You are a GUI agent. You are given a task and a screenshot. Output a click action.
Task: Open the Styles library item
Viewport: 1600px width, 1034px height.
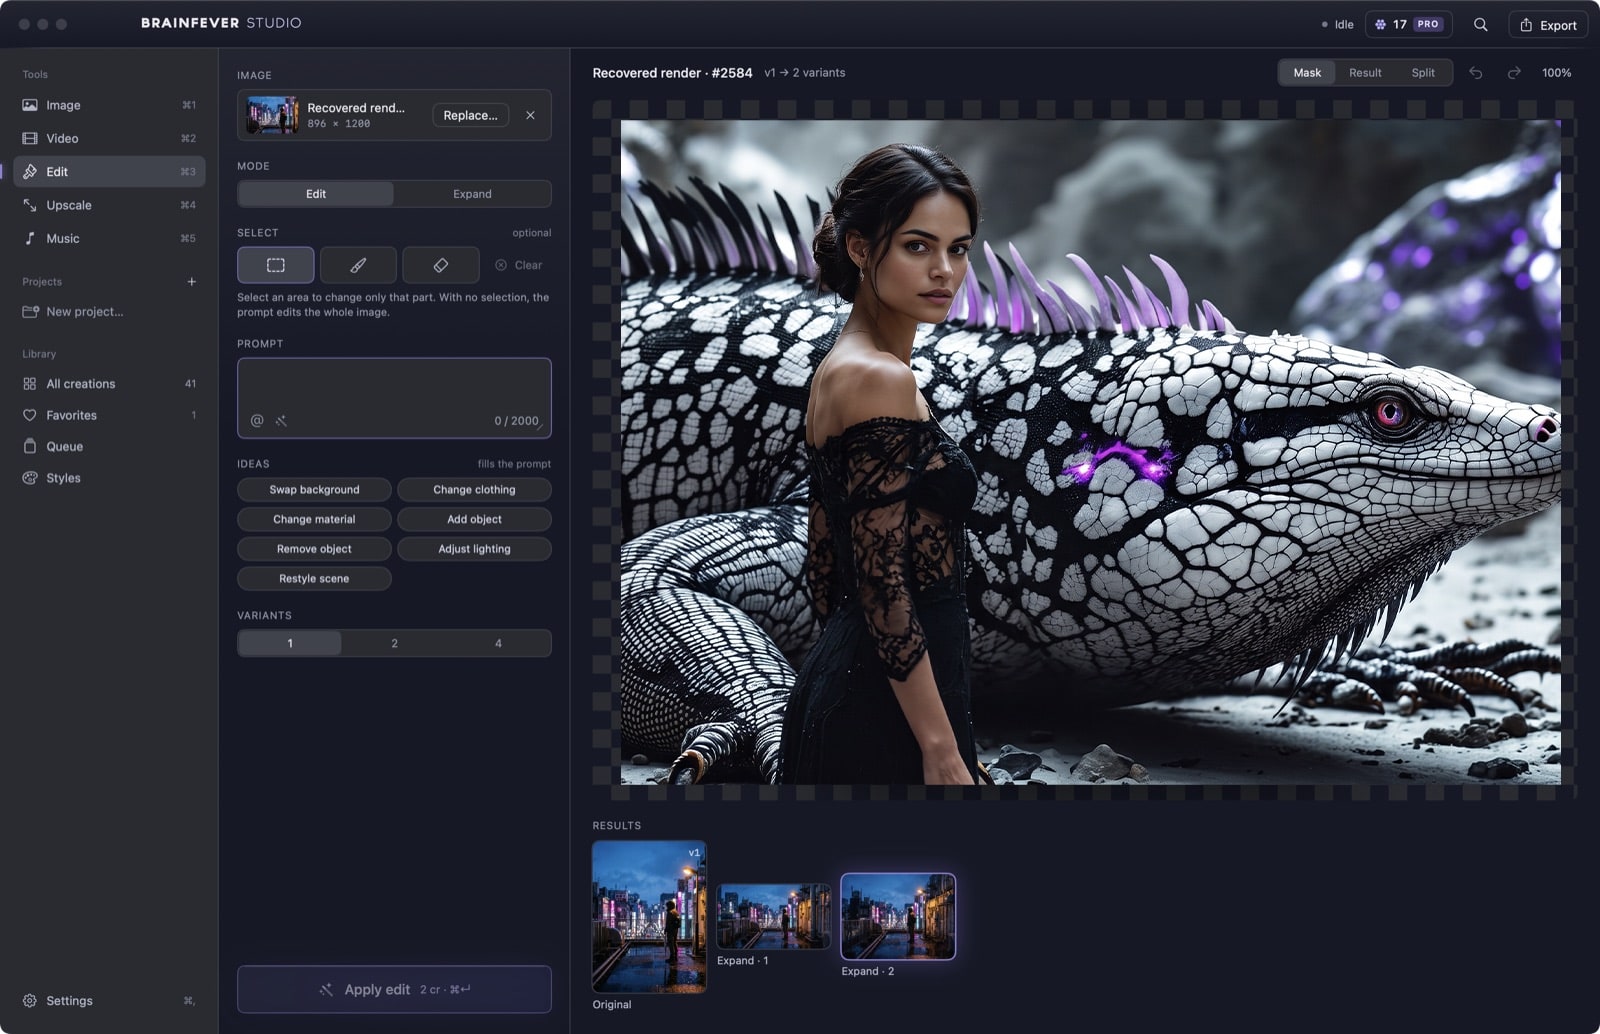pos(109,478)
